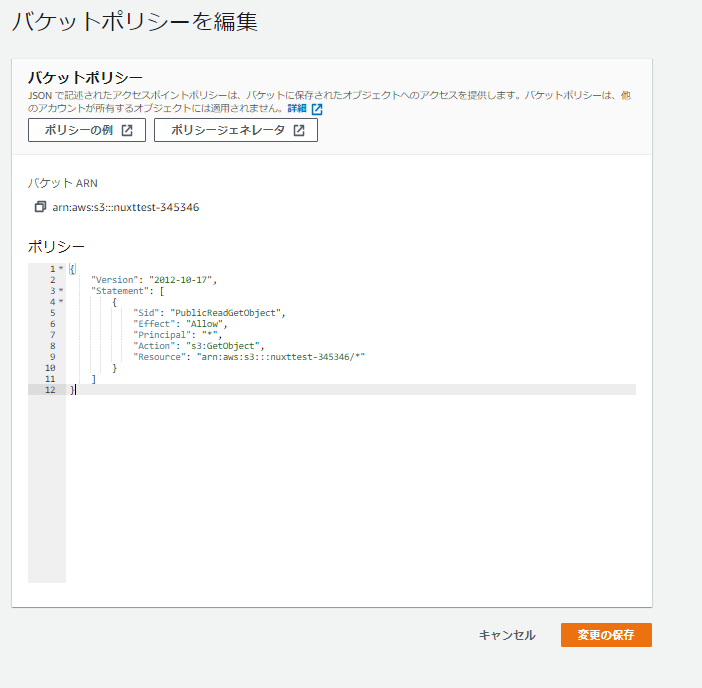Image resolution: width=702 pixels, height=688 pixels.
Task: Click the "Sid": "PublicReadGetObject" line
Action: click(209, 313)
